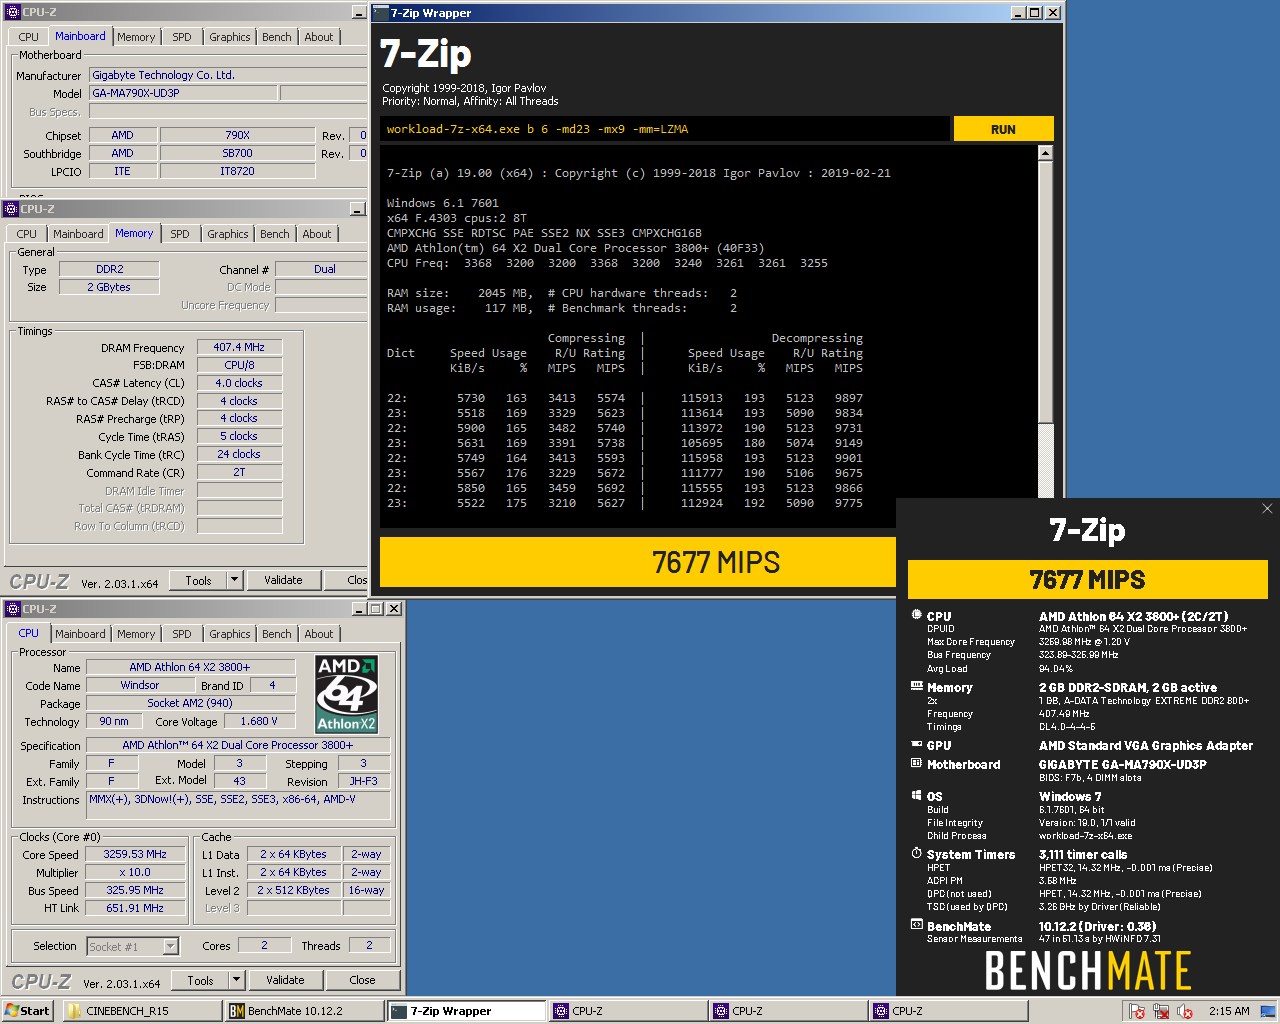Click the 4.0 clocks CAS Latency value

click(x=239, y=383)
